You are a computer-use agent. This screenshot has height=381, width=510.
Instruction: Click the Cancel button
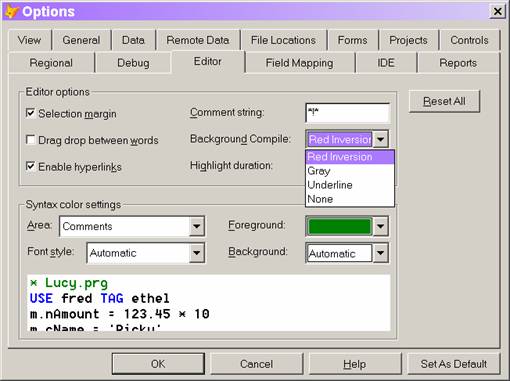256,364
